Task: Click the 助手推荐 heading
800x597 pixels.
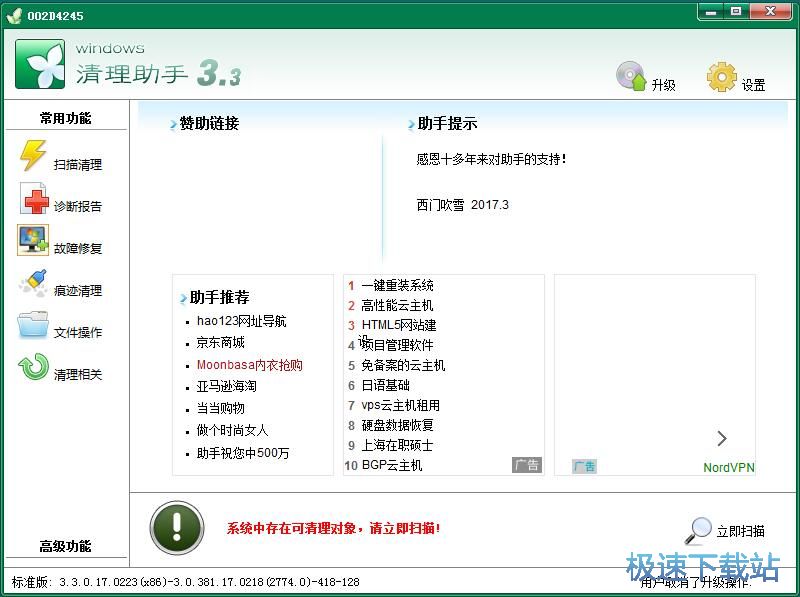Action: 219,297
